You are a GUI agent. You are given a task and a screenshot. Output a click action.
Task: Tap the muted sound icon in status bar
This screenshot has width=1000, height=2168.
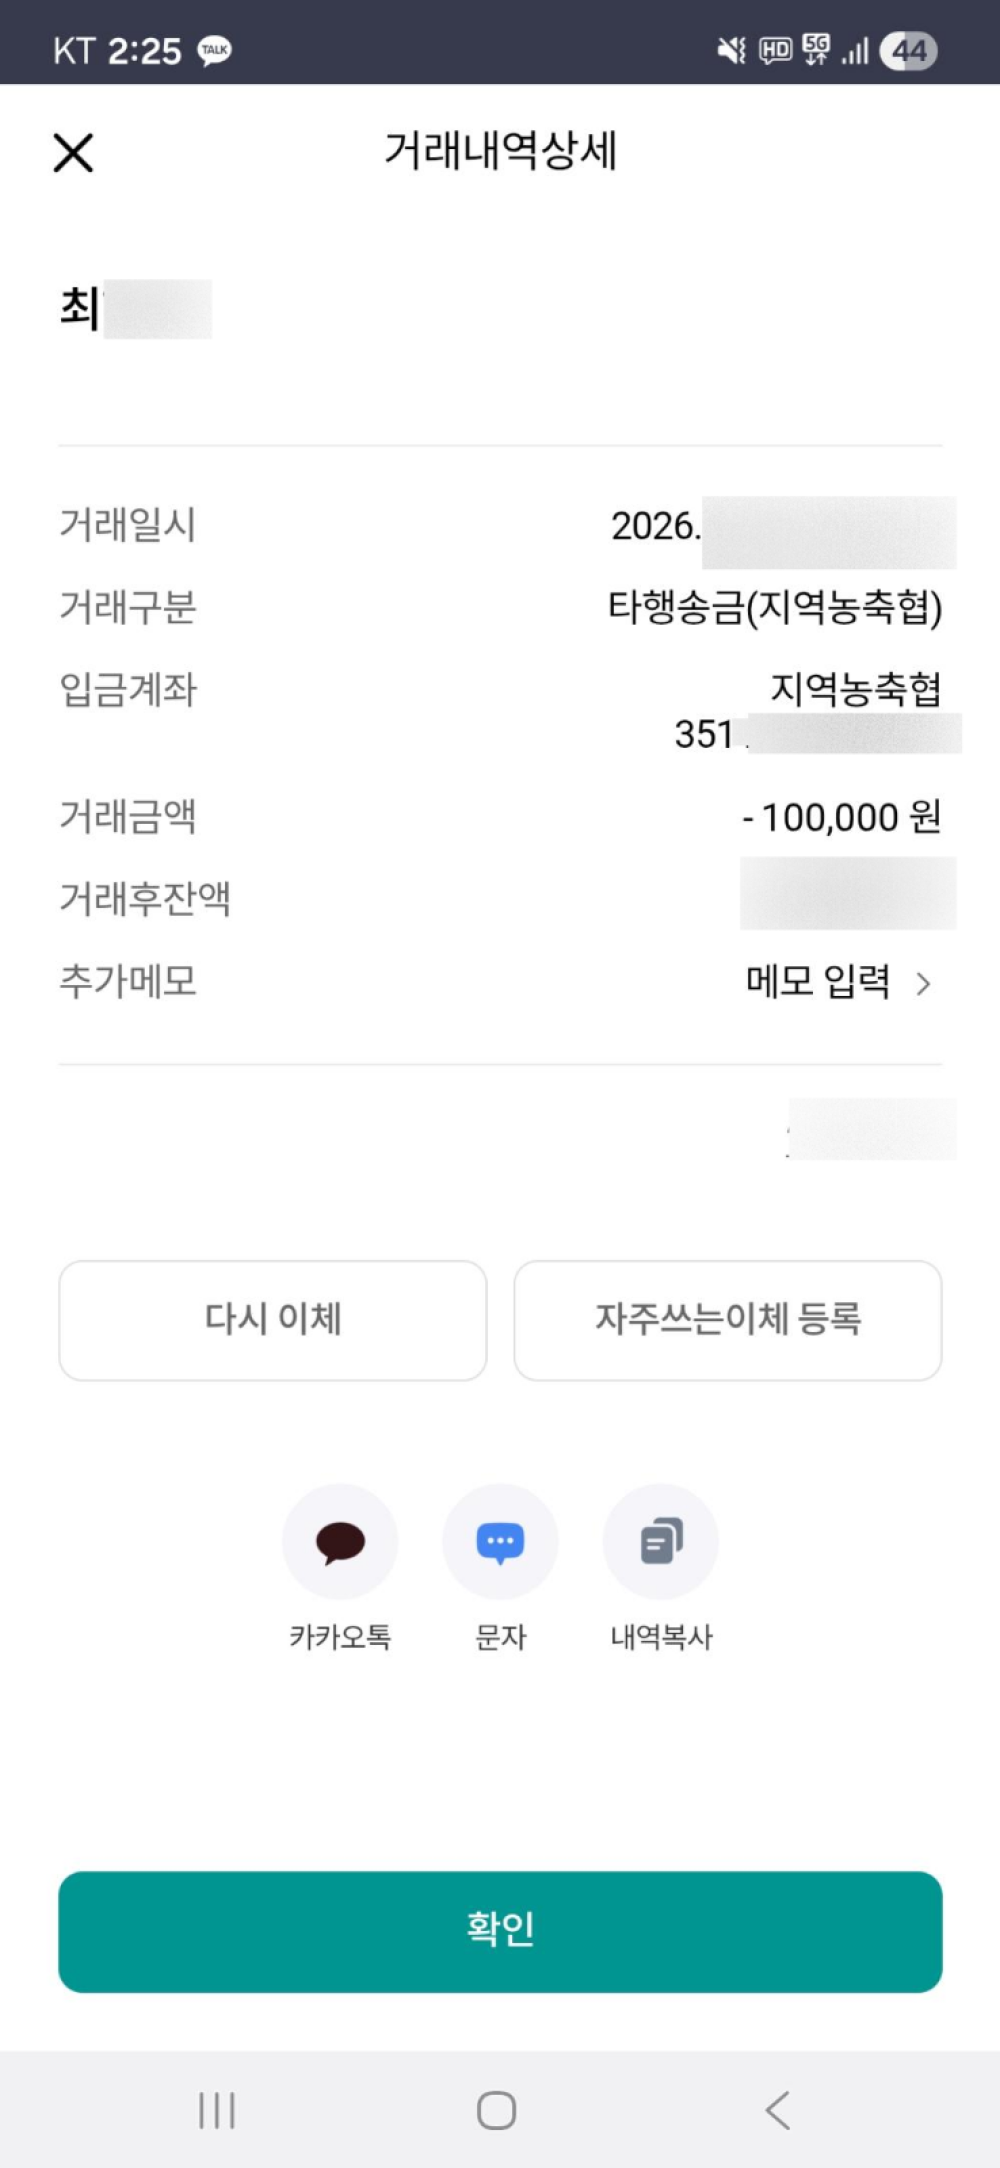click(732, 51)
